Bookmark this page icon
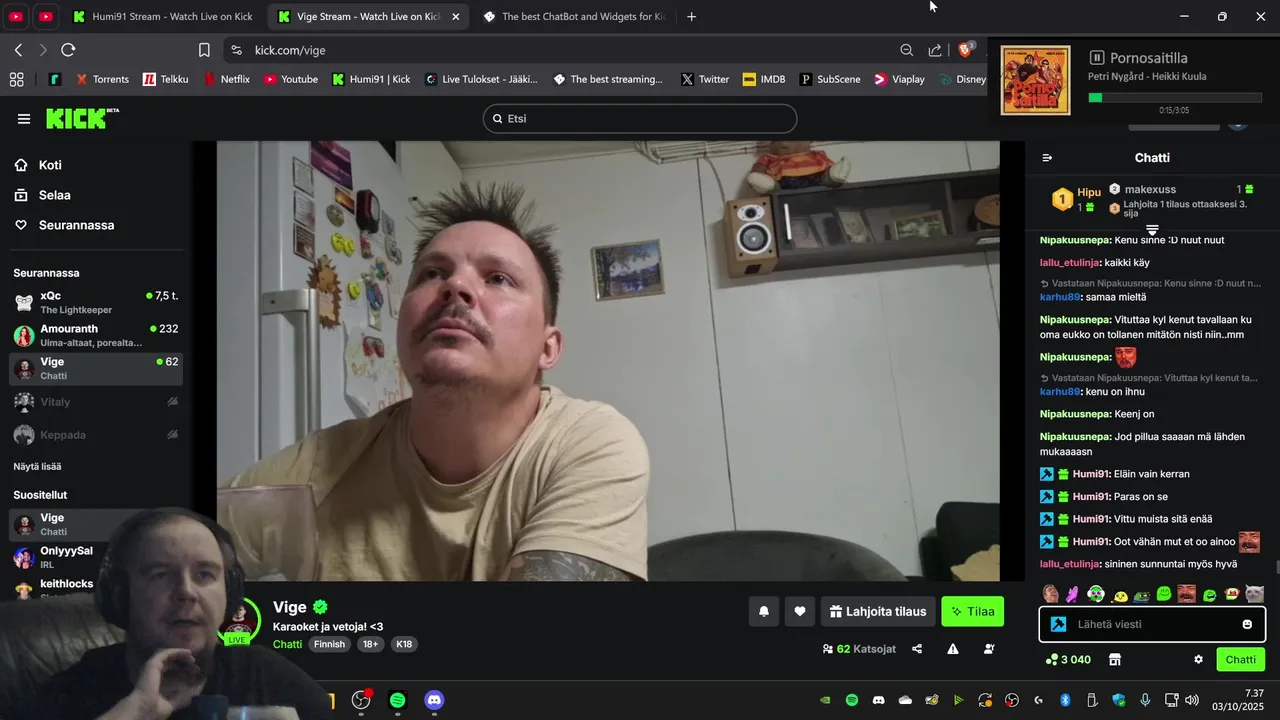Image resolution: width=1280 pixels, height=720 pixels. pyautogui.click(x=204, y=50)
